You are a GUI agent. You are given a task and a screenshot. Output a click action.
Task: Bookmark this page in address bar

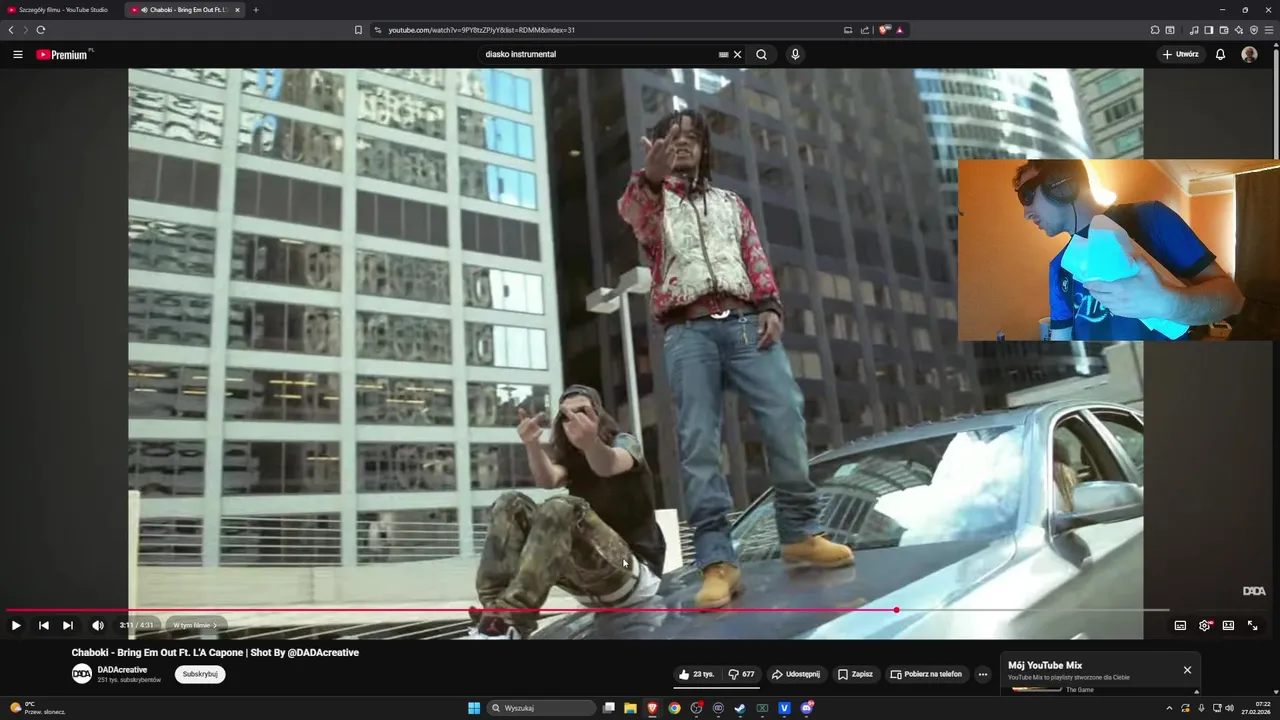tap(358, 30)
